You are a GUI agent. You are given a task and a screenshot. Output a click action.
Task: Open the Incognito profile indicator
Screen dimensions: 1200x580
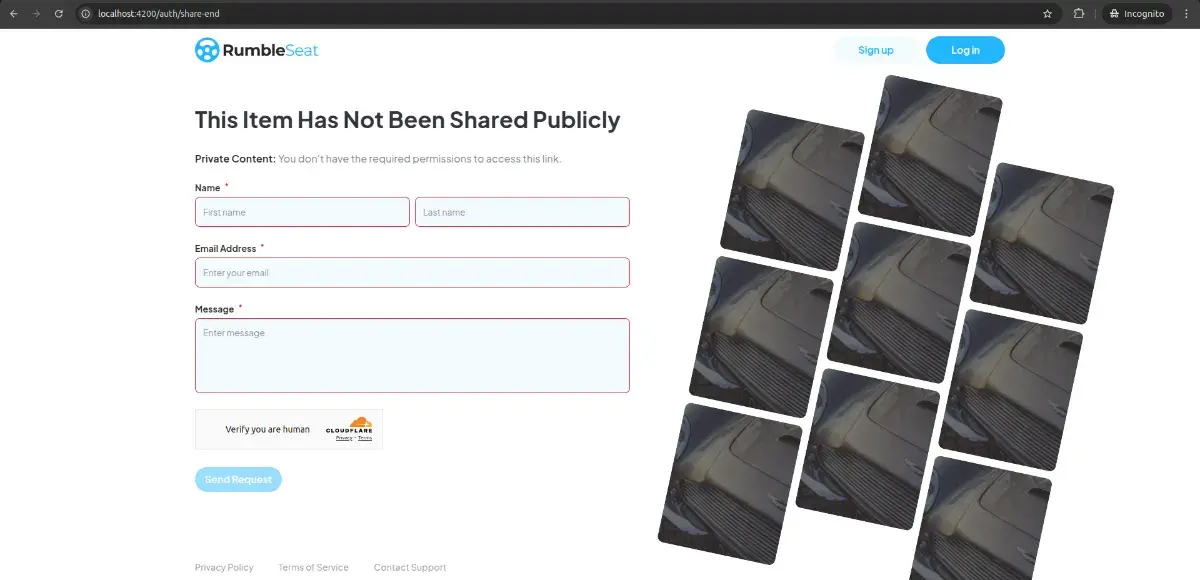tap(1135, 14)
